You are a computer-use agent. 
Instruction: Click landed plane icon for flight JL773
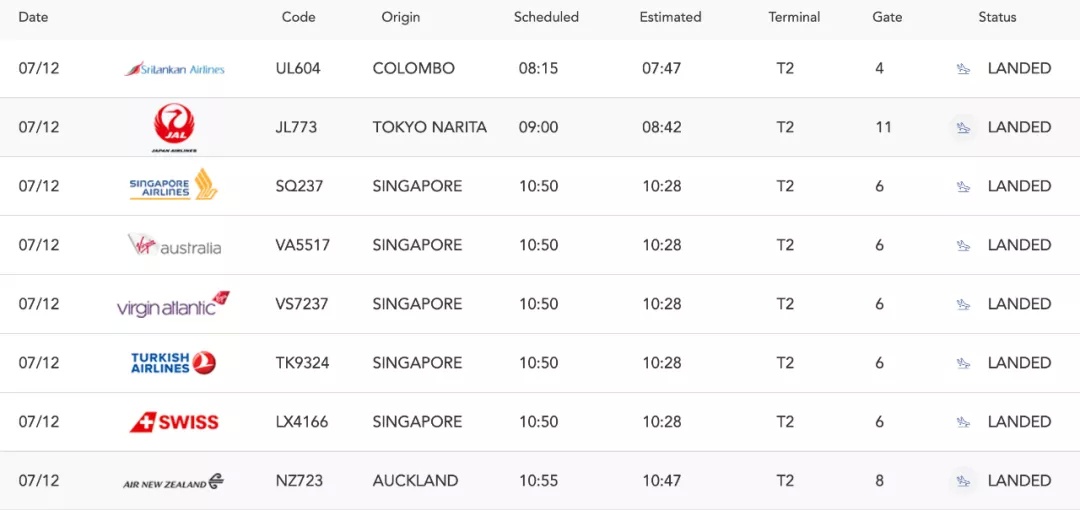(x=964, y=128)
